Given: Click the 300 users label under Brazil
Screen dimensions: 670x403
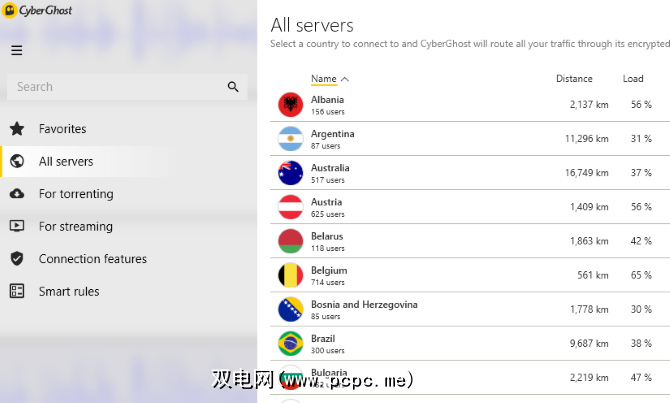Looking at the screenshot, I should (x=328, y=350).
